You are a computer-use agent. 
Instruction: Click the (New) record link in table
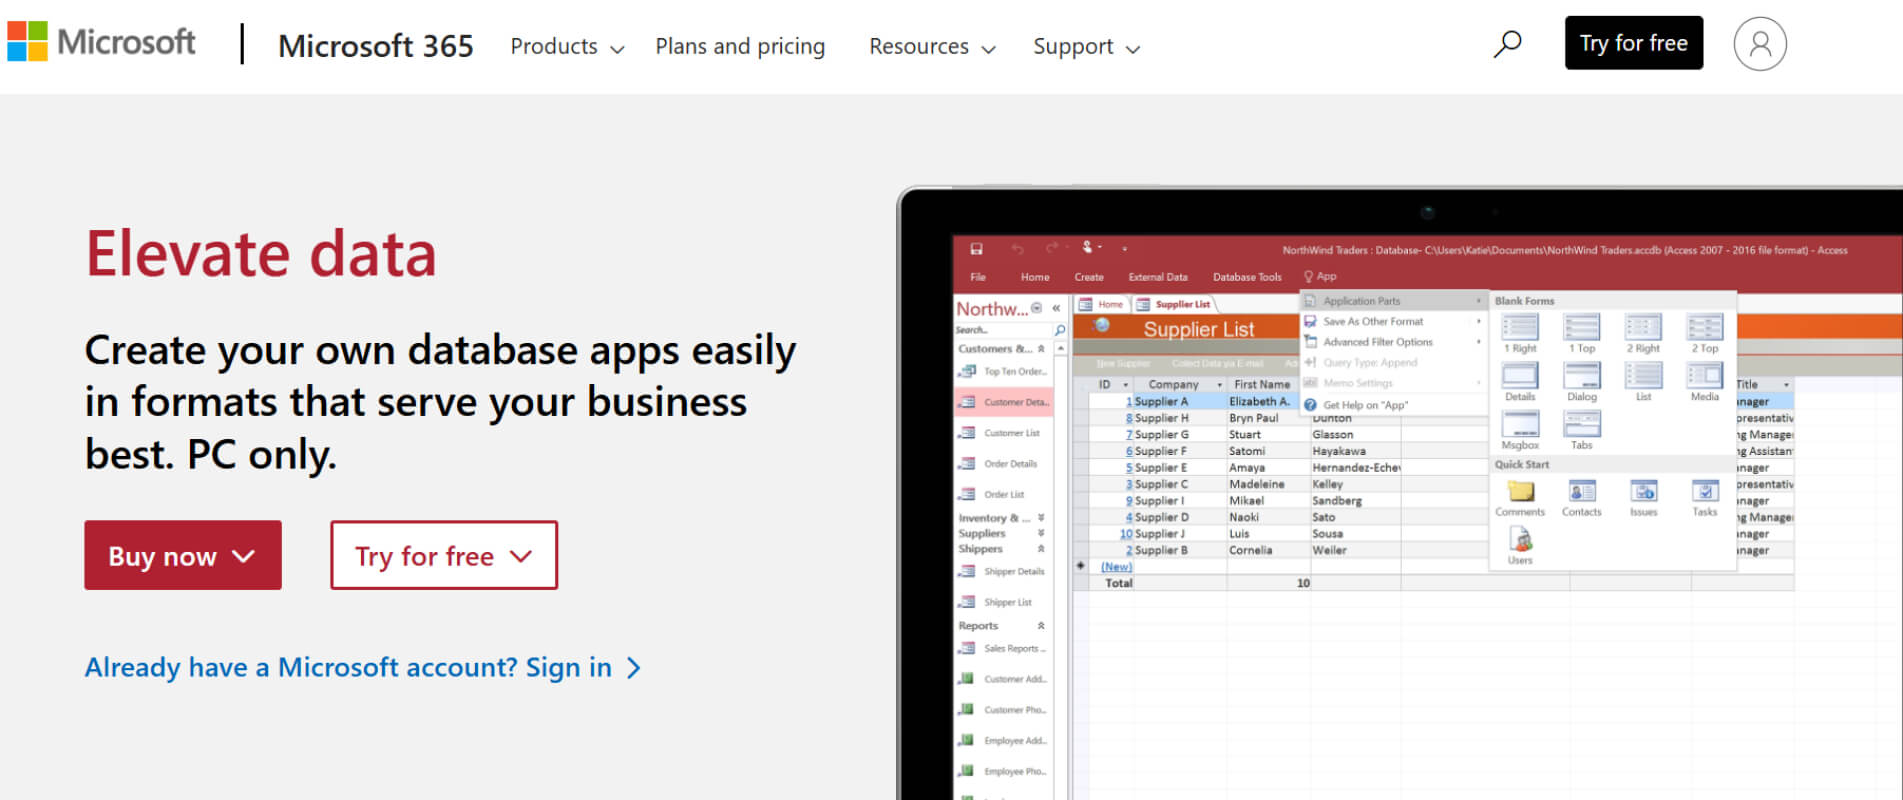(1116, 567)
